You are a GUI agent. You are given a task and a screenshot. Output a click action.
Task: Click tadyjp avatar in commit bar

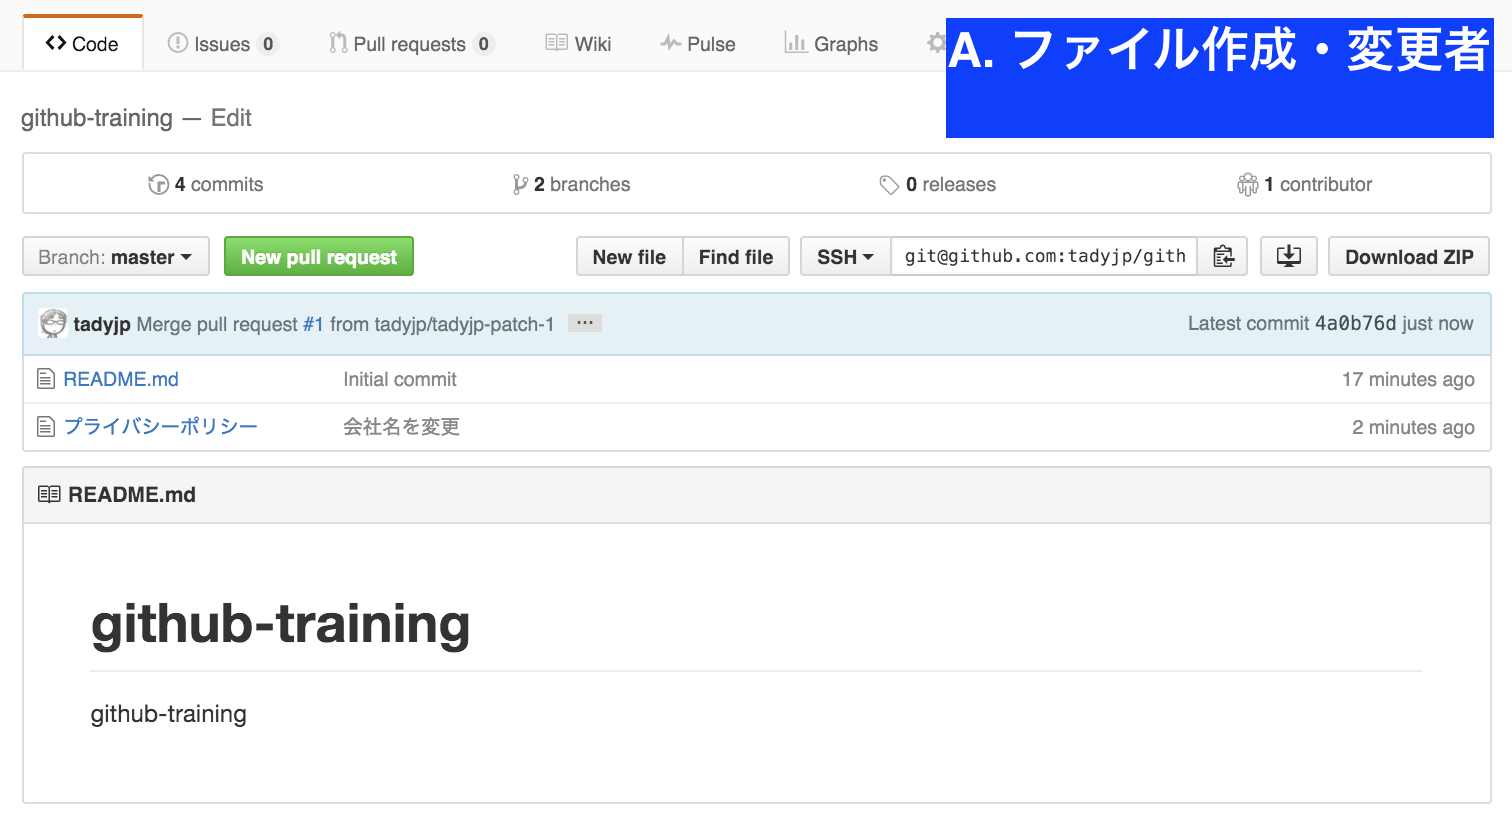point(53,323)
